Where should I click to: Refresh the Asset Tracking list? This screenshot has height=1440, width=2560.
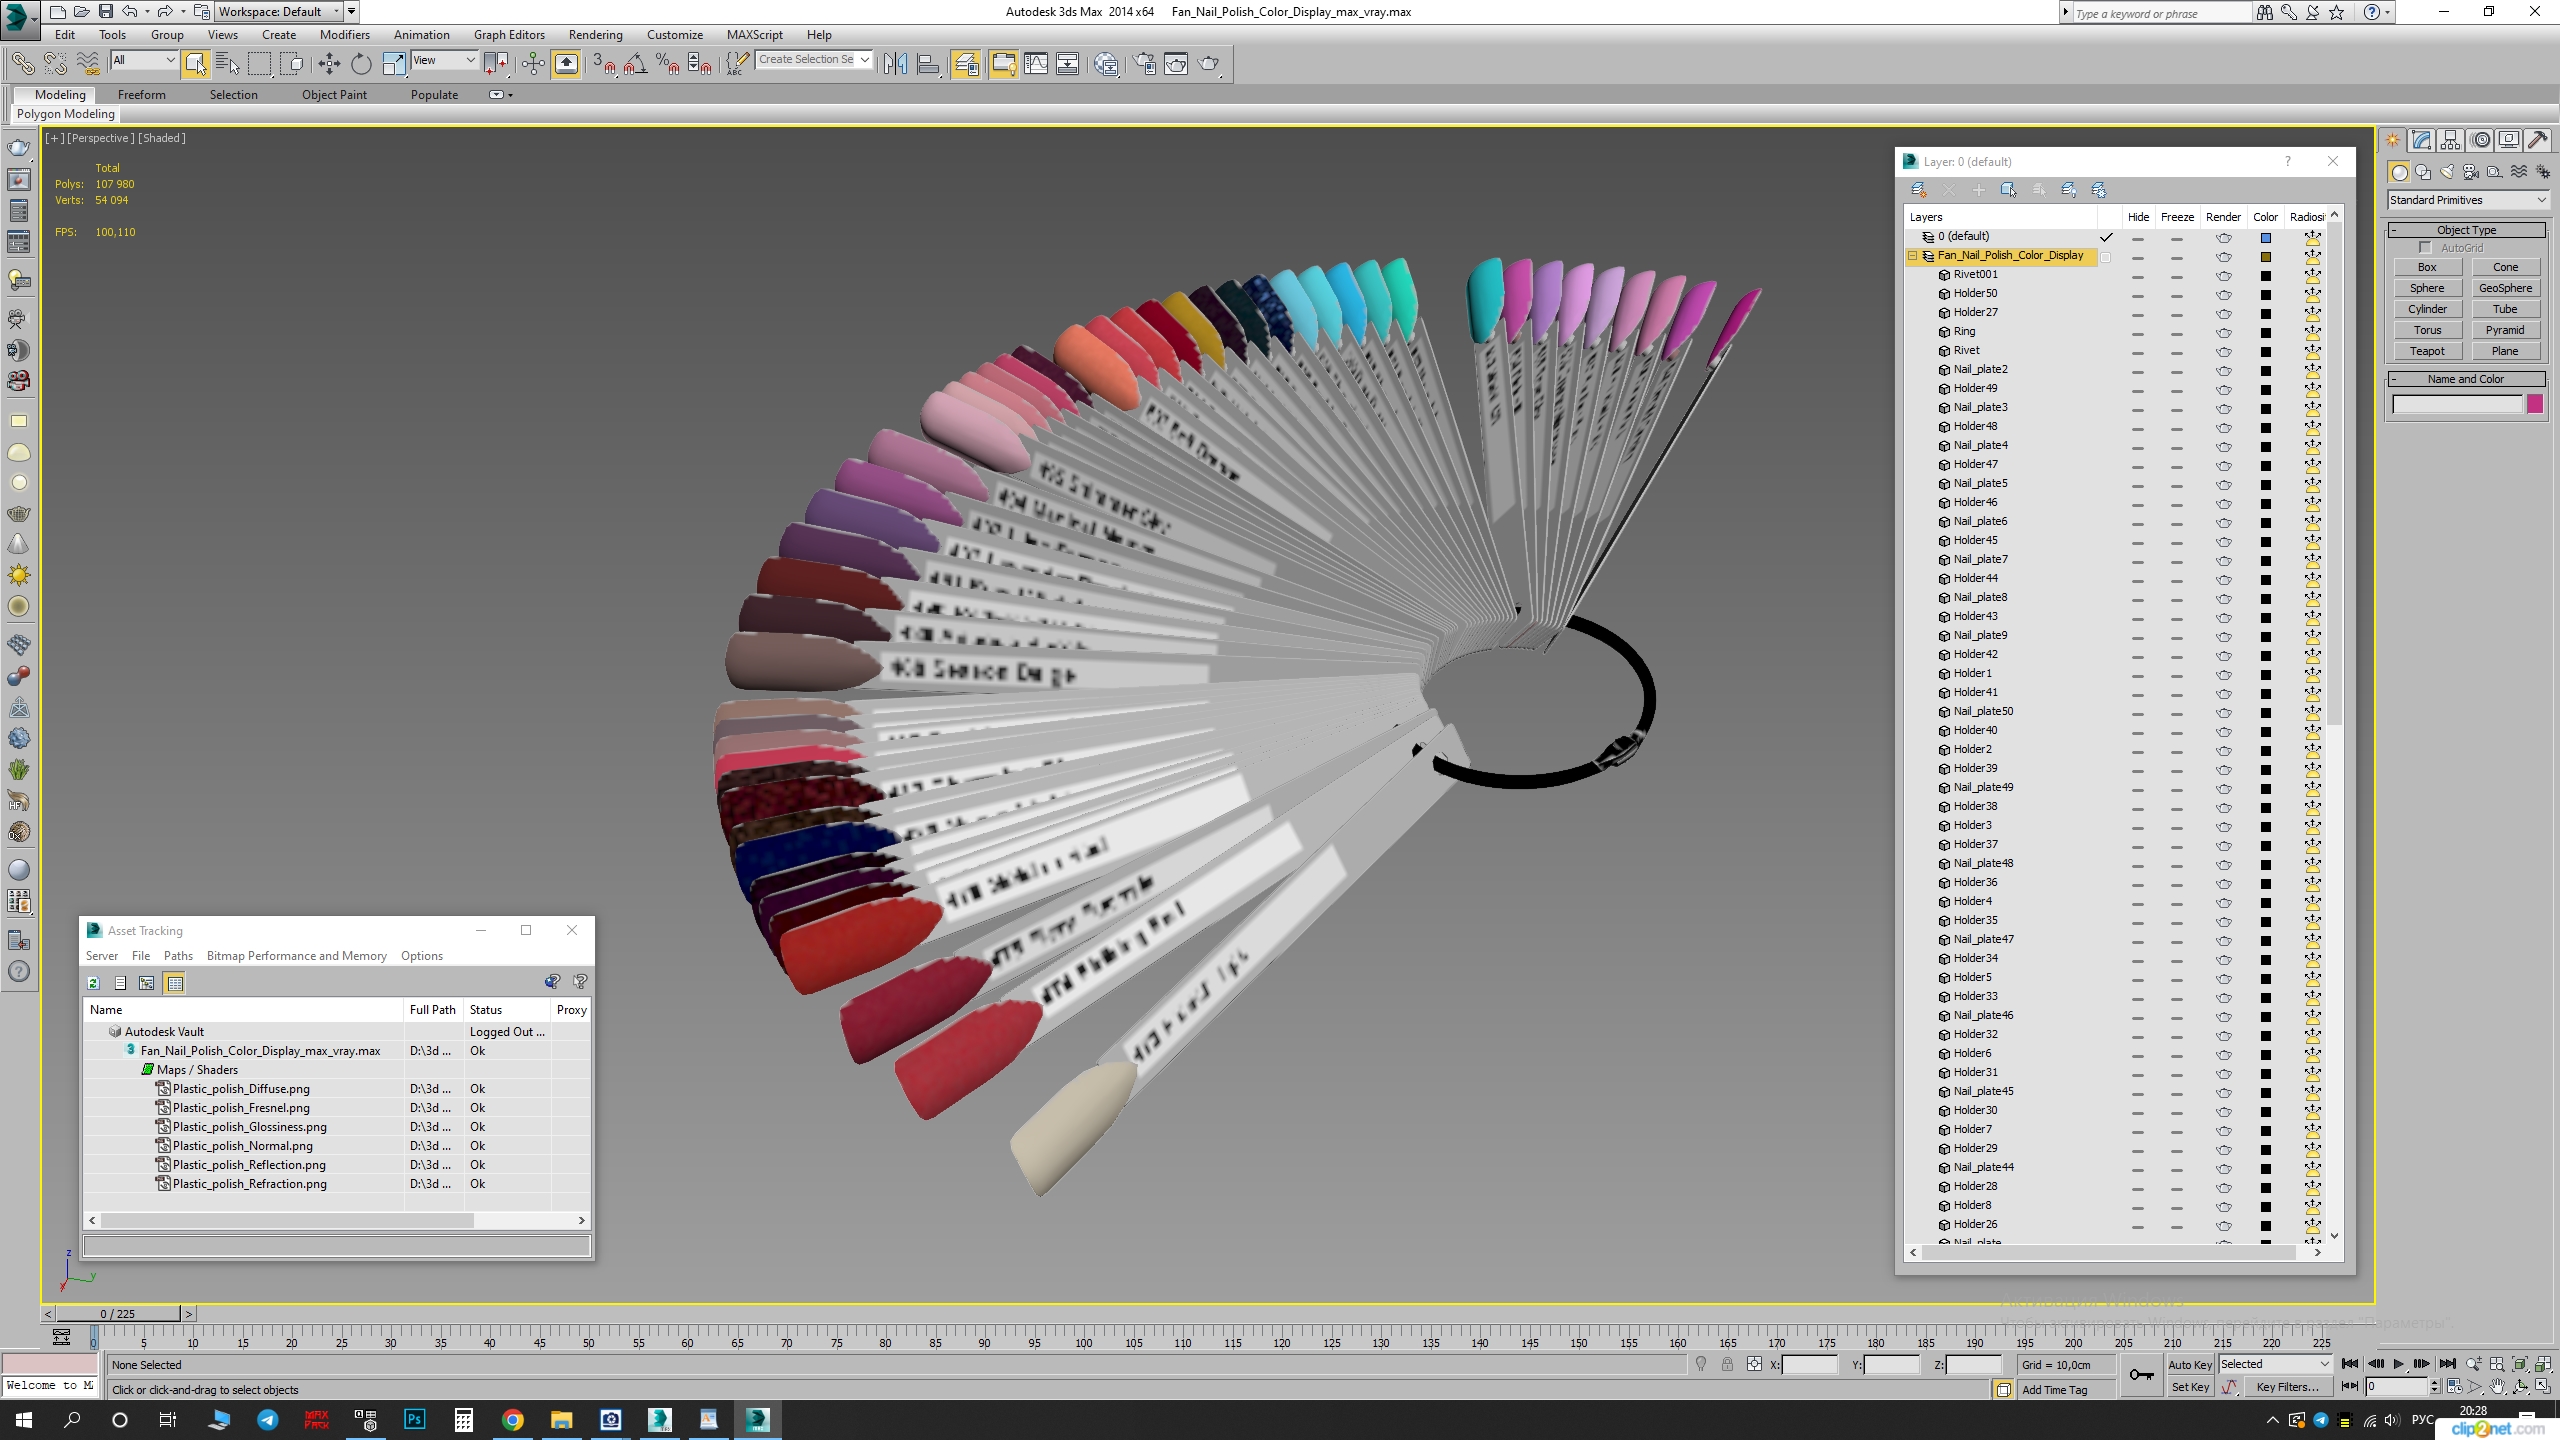pyautogui.click(x=94, y=983)
